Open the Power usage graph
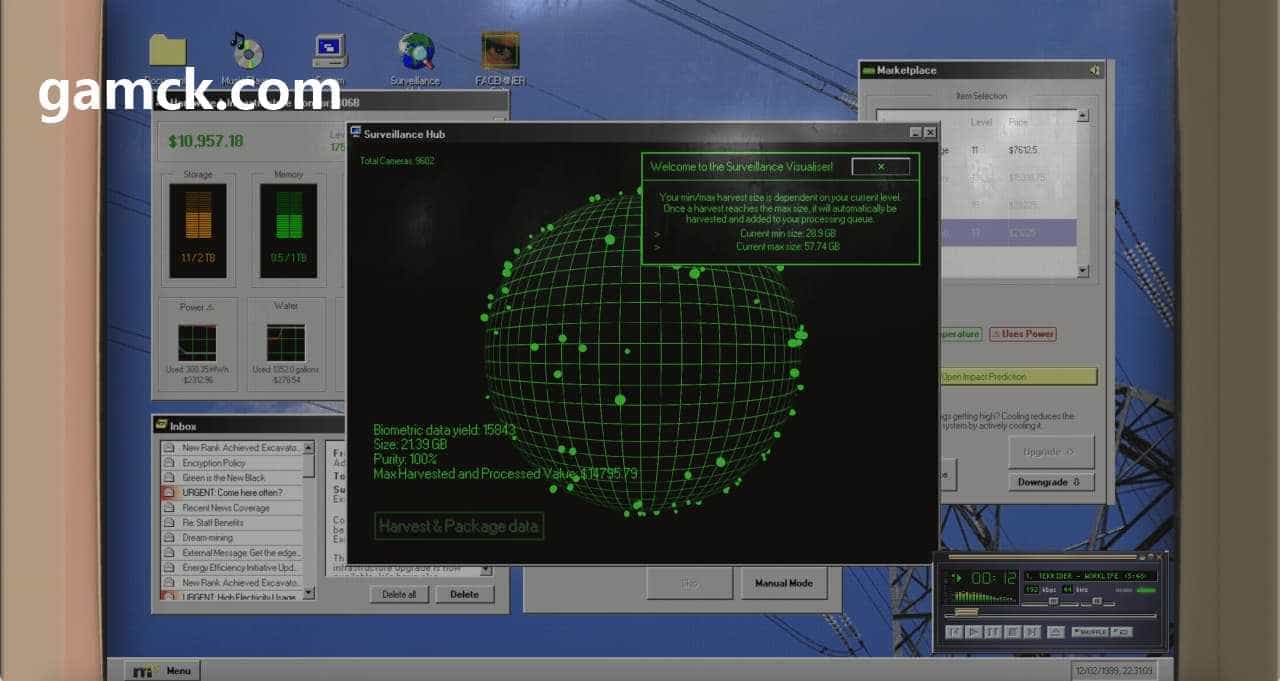The width and height of the screenshot is (1280, 681). pos(198,342)
